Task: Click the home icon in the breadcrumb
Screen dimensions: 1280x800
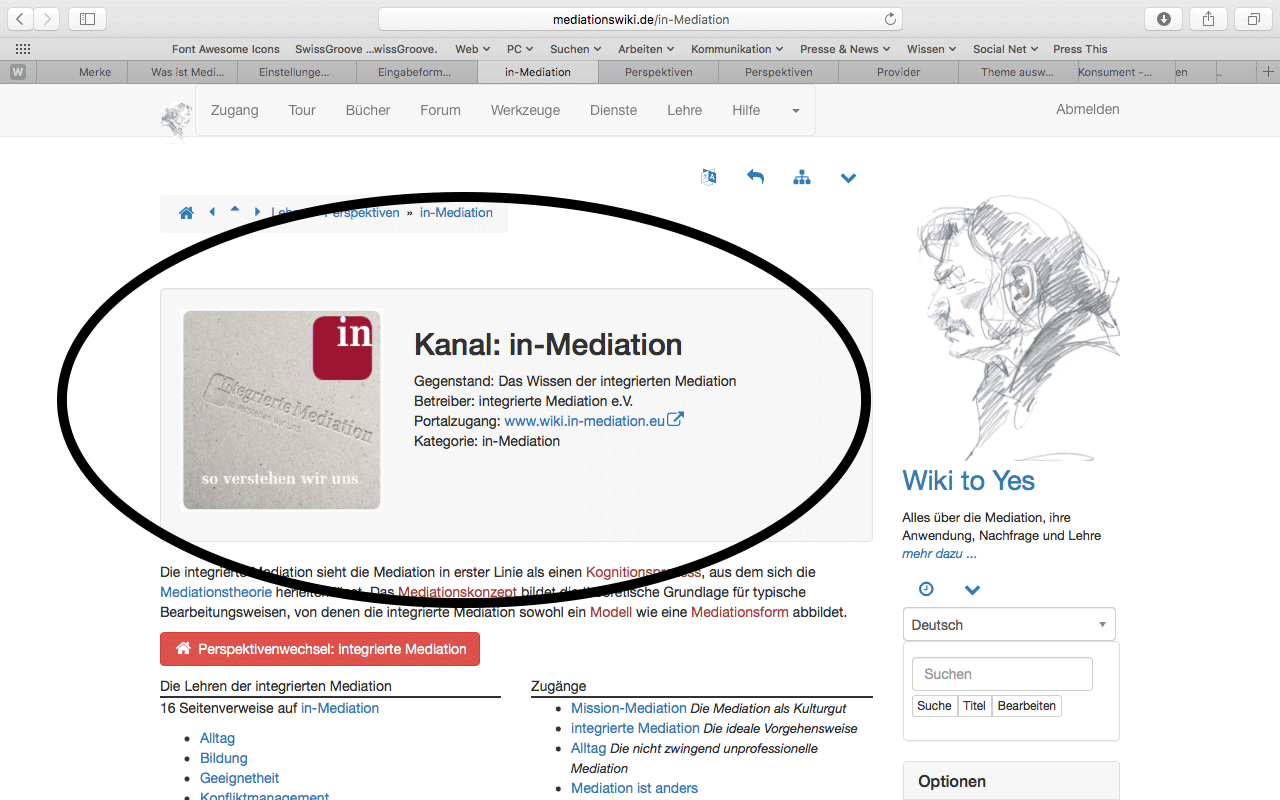Action: (186, 213)
